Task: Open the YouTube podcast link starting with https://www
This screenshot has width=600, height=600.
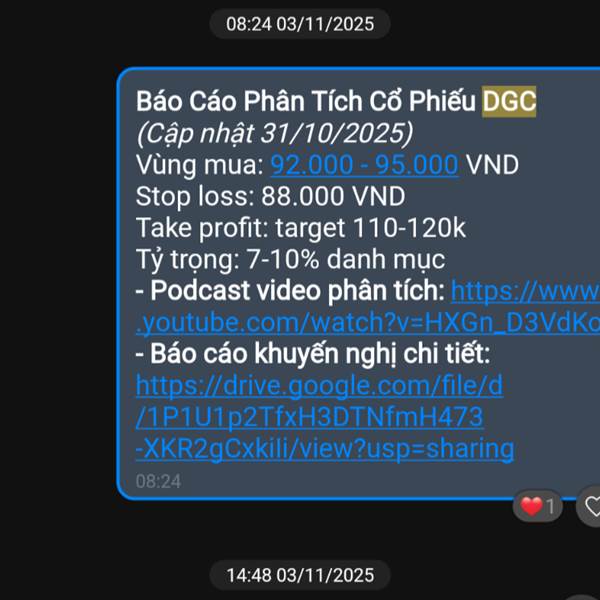Action: (525, 291)
